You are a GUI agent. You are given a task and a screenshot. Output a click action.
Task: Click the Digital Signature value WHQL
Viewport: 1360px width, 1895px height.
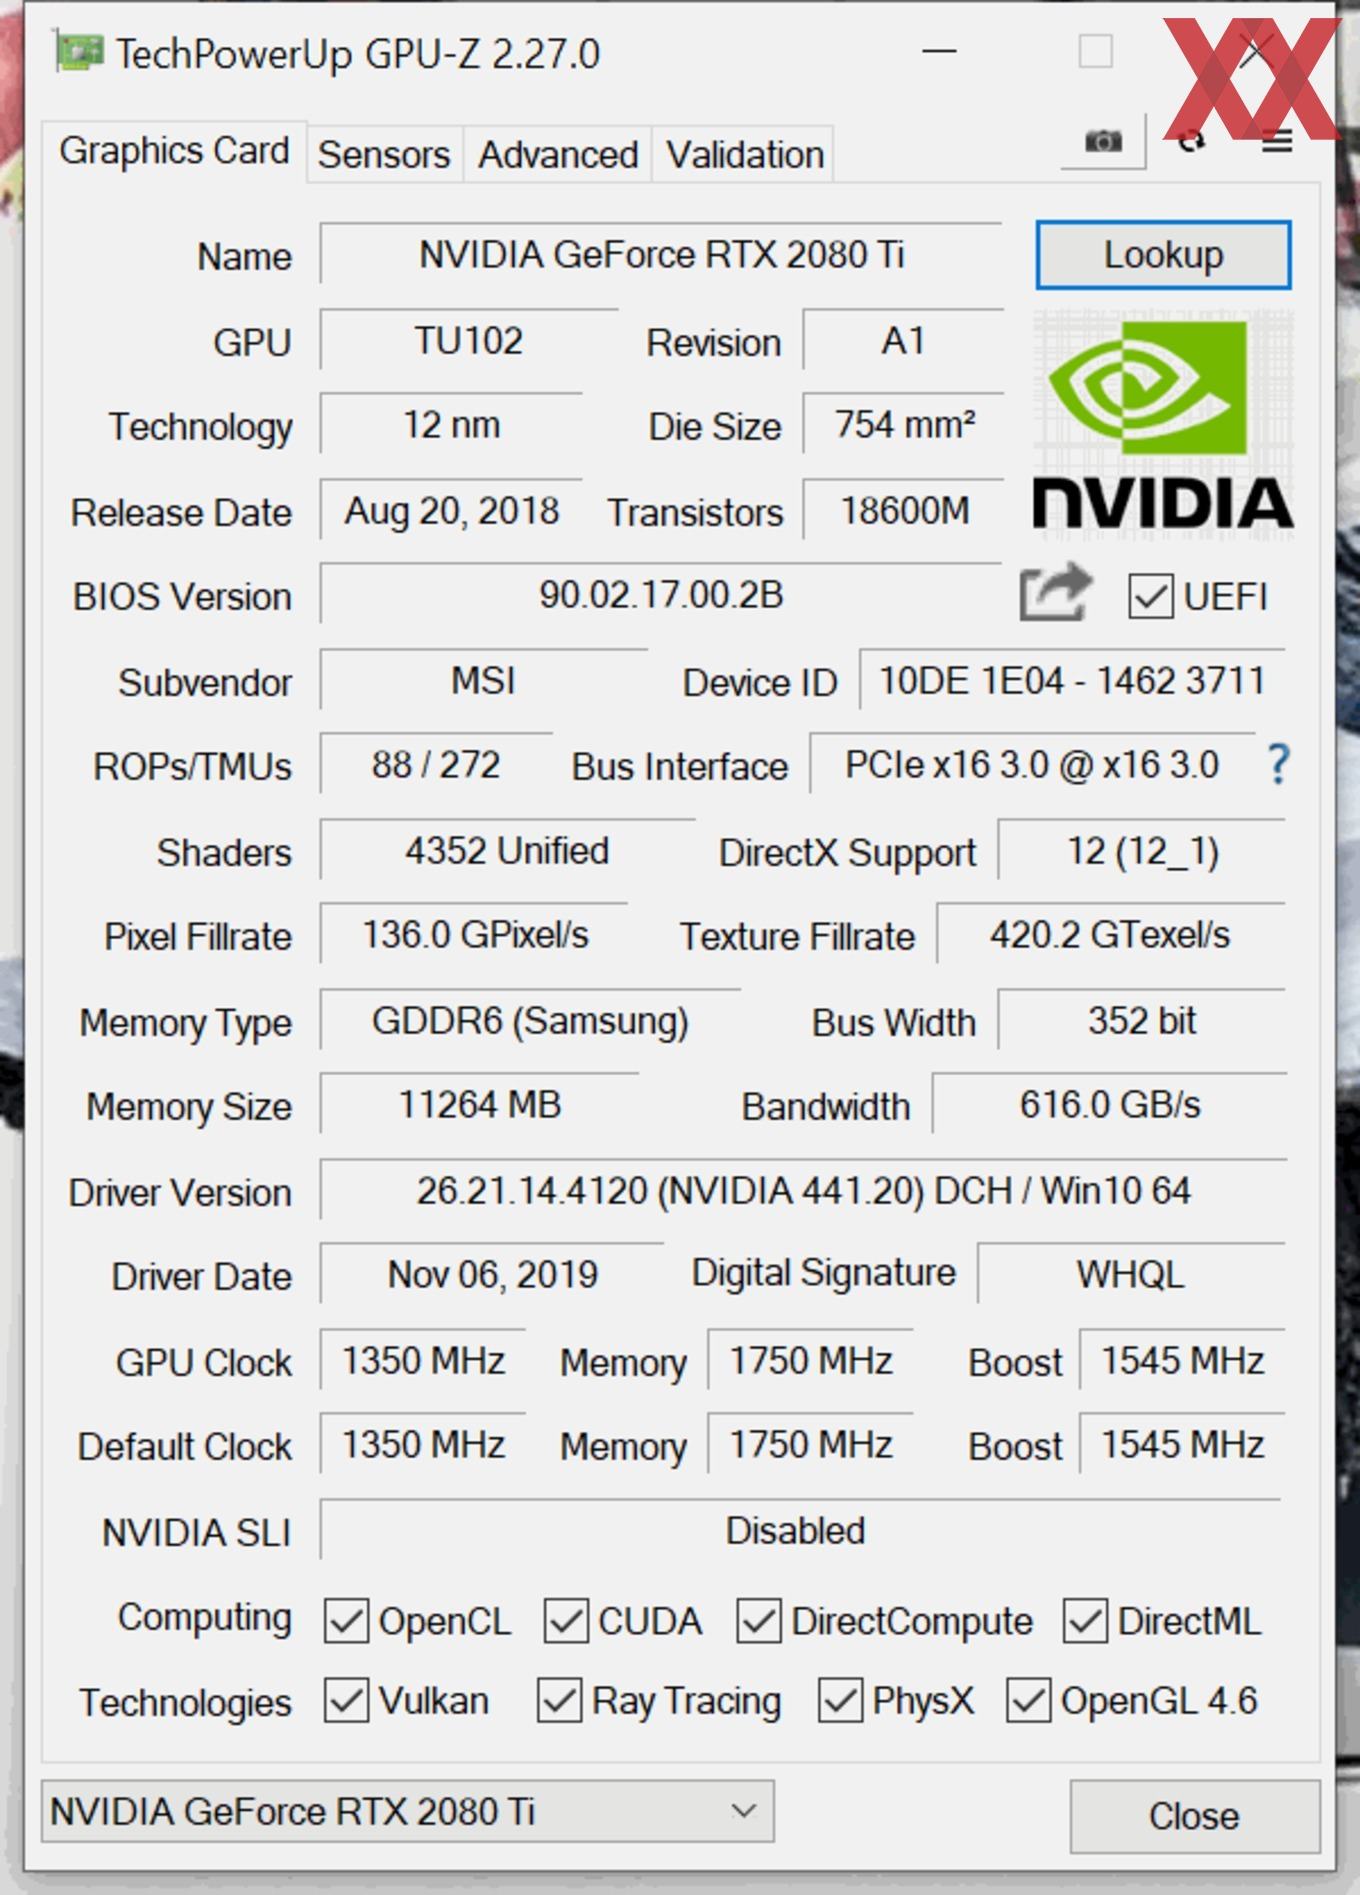point(1131,1274)
